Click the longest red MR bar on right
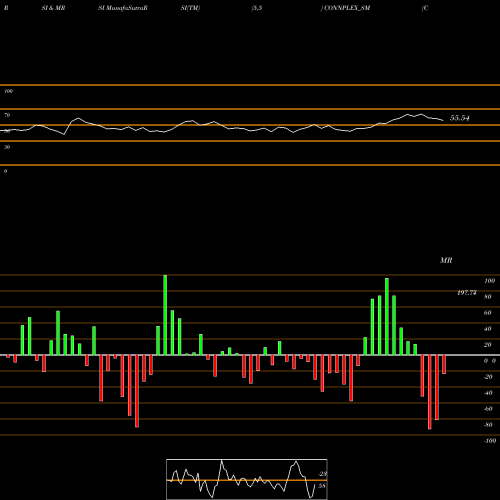Screen dimensions: 500x500 coord(430,392)
